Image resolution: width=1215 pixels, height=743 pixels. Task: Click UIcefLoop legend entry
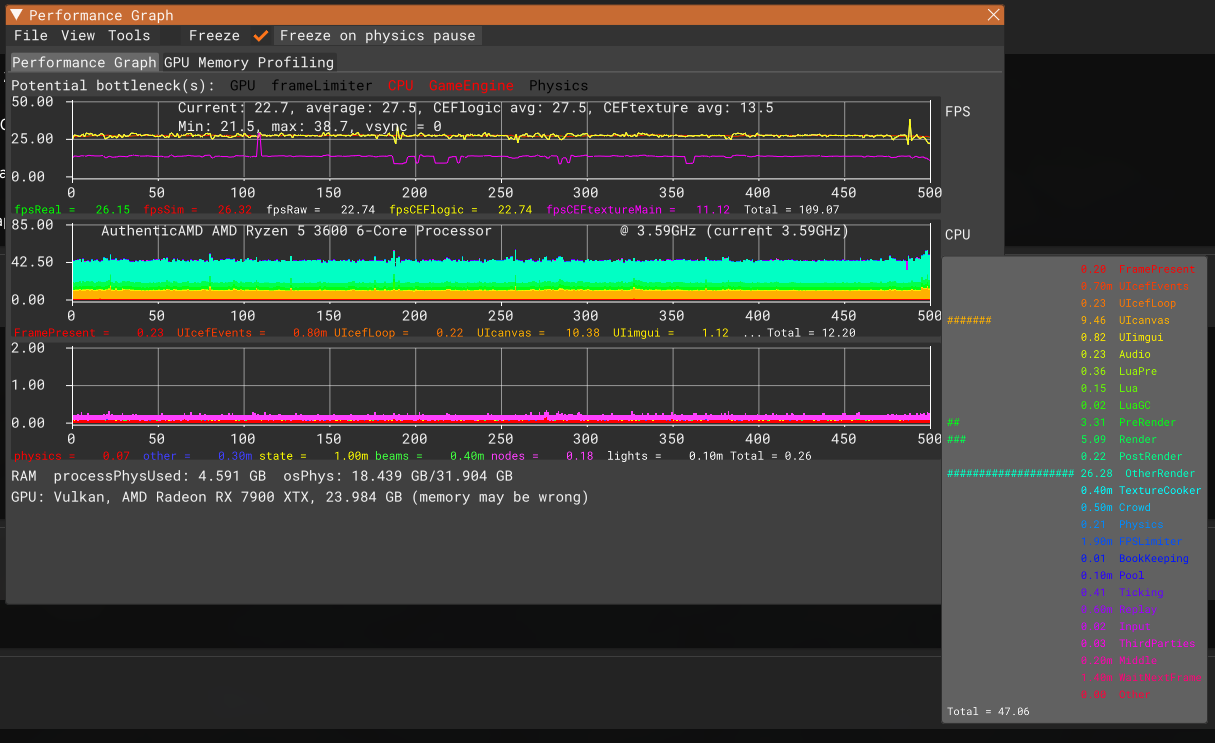pyautogui.click(x=1128, y=304)
